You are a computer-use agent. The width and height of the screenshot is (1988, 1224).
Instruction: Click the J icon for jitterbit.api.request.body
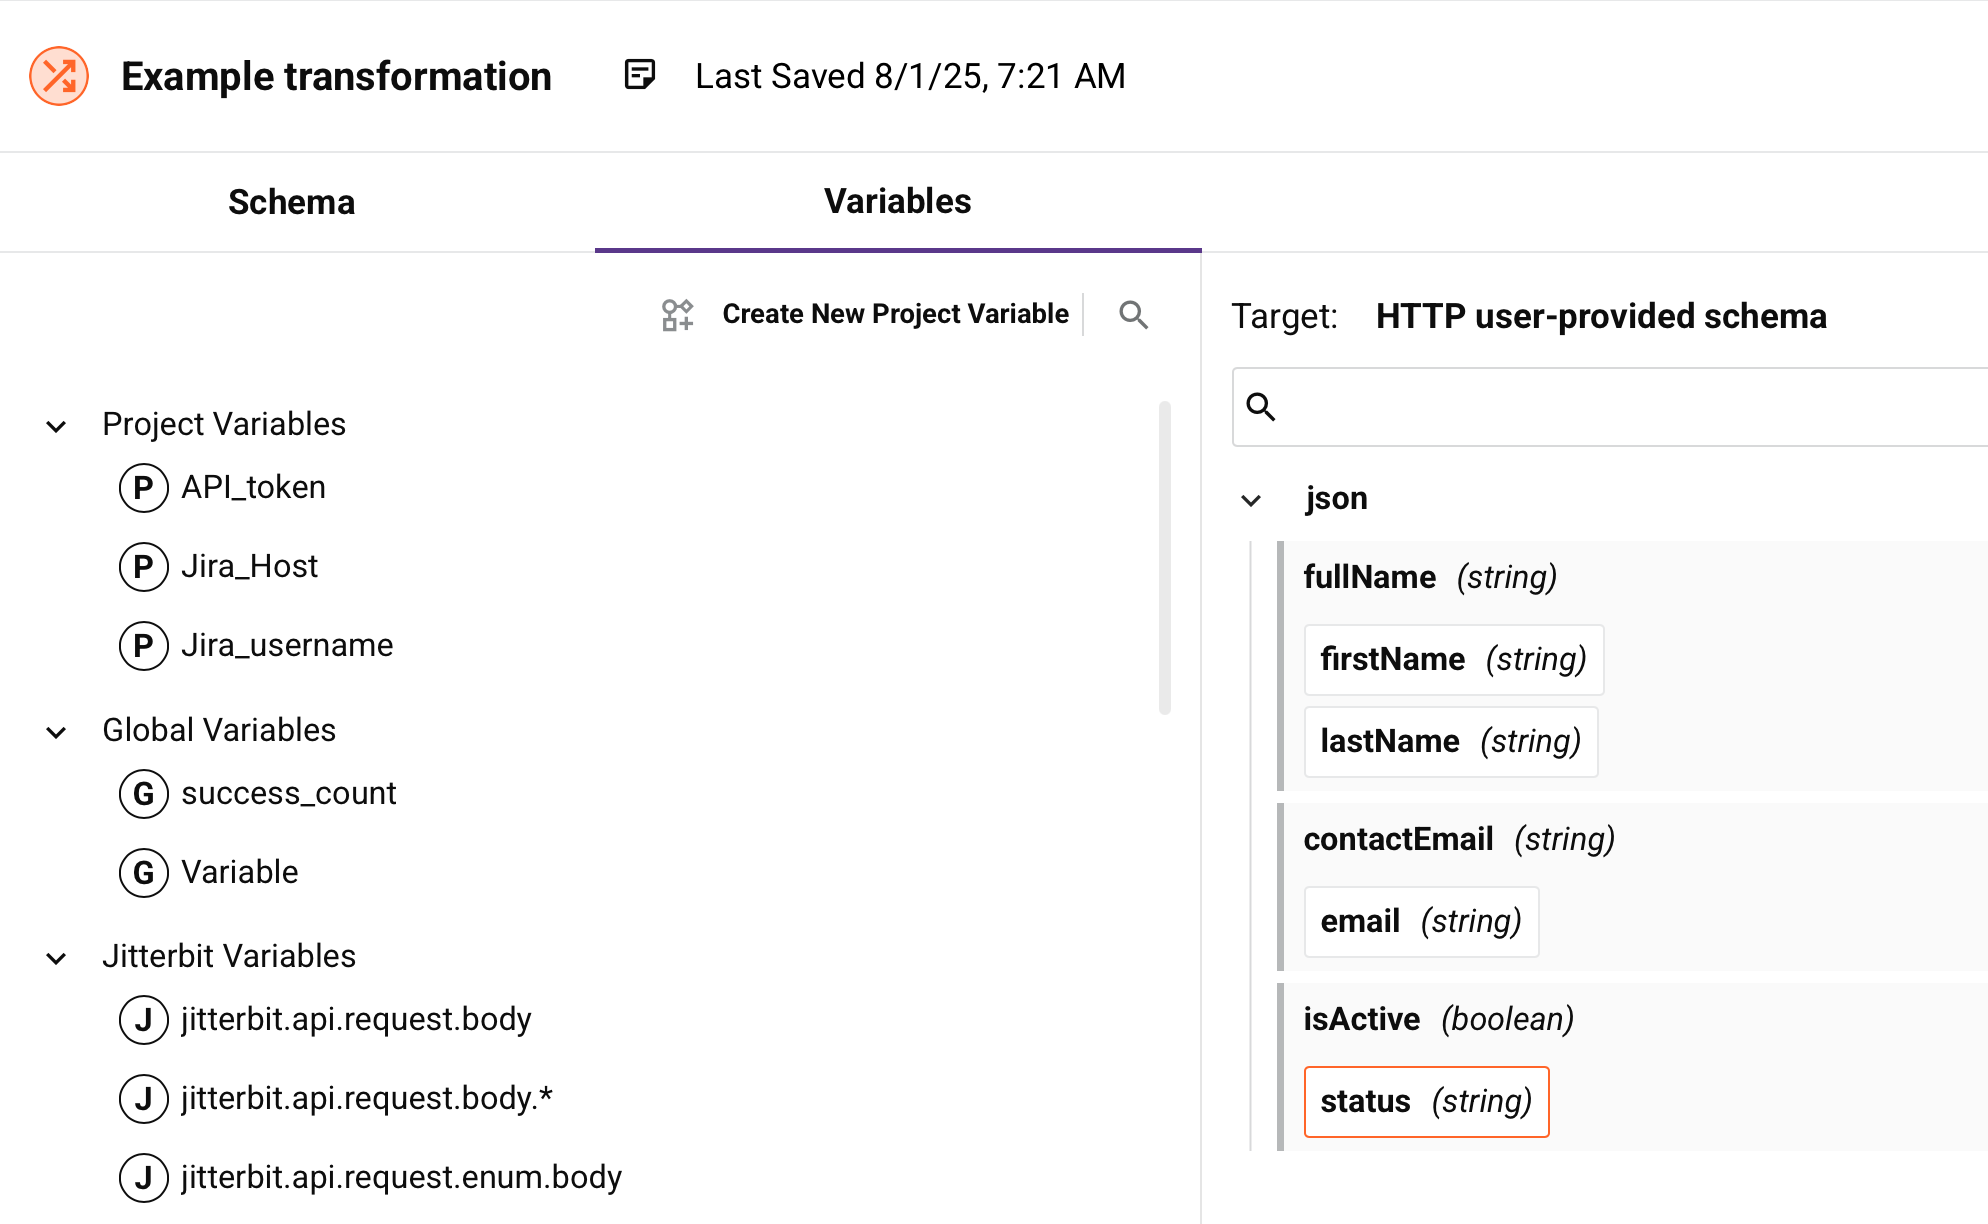coord(144,1020)
